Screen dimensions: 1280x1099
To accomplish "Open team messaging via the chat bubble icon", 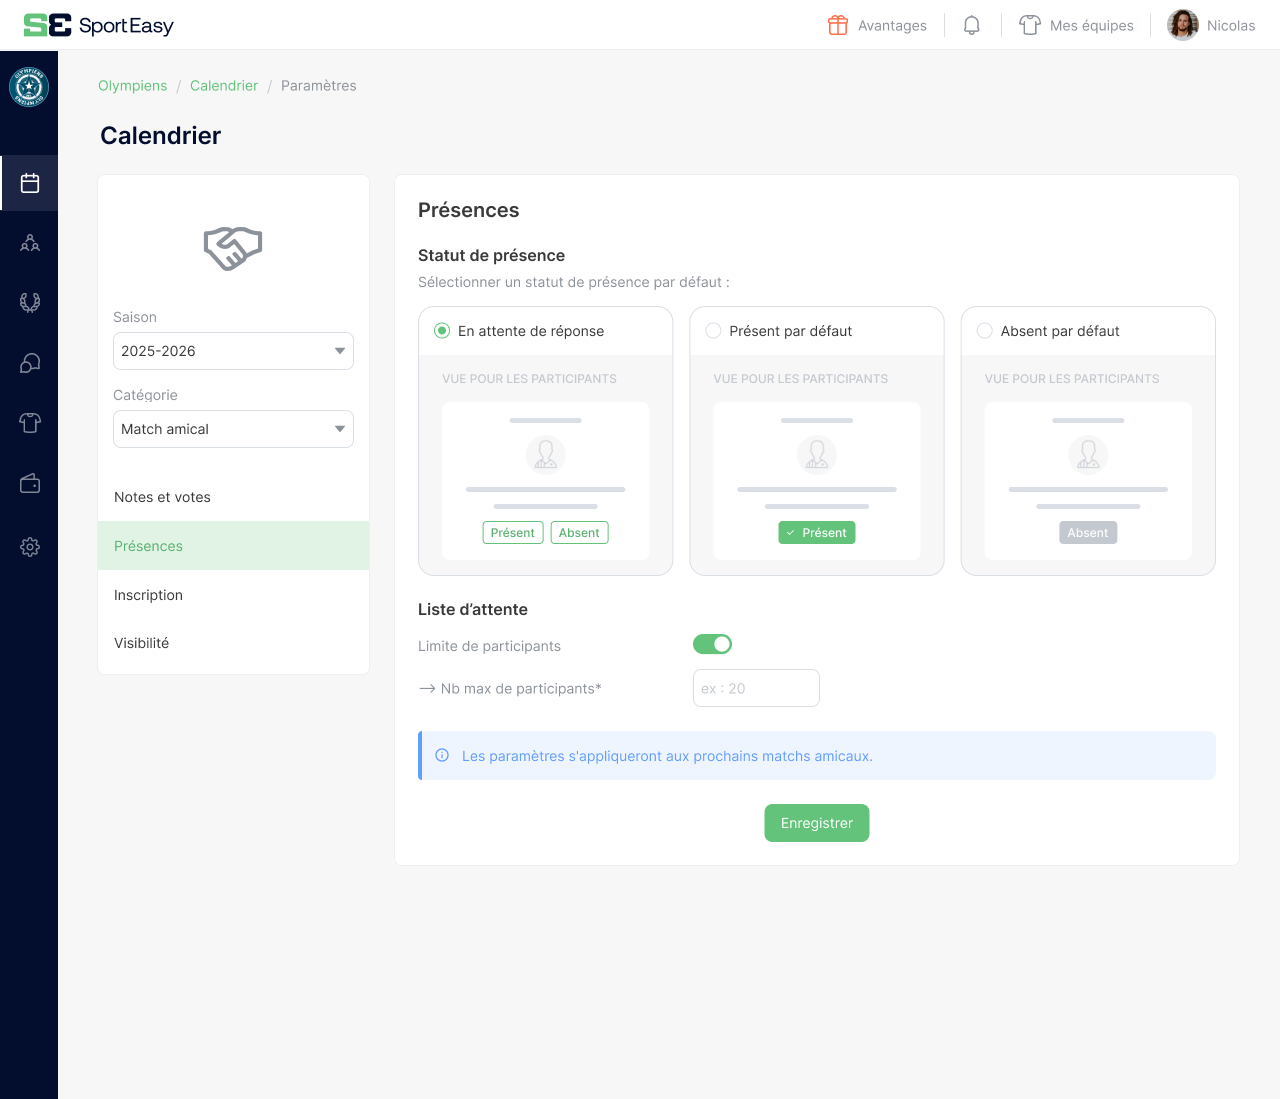I will coord(29,363).
